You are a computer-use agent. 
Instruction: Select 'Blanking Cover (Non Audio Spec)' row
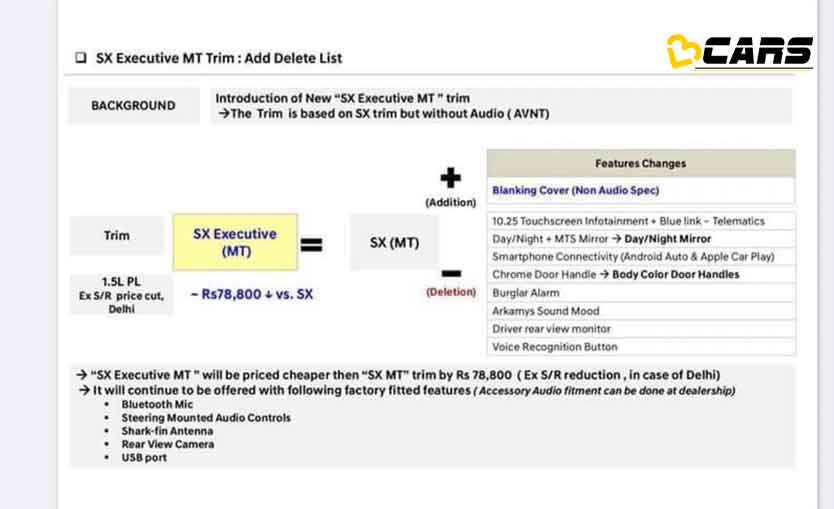tap(641, 190)
